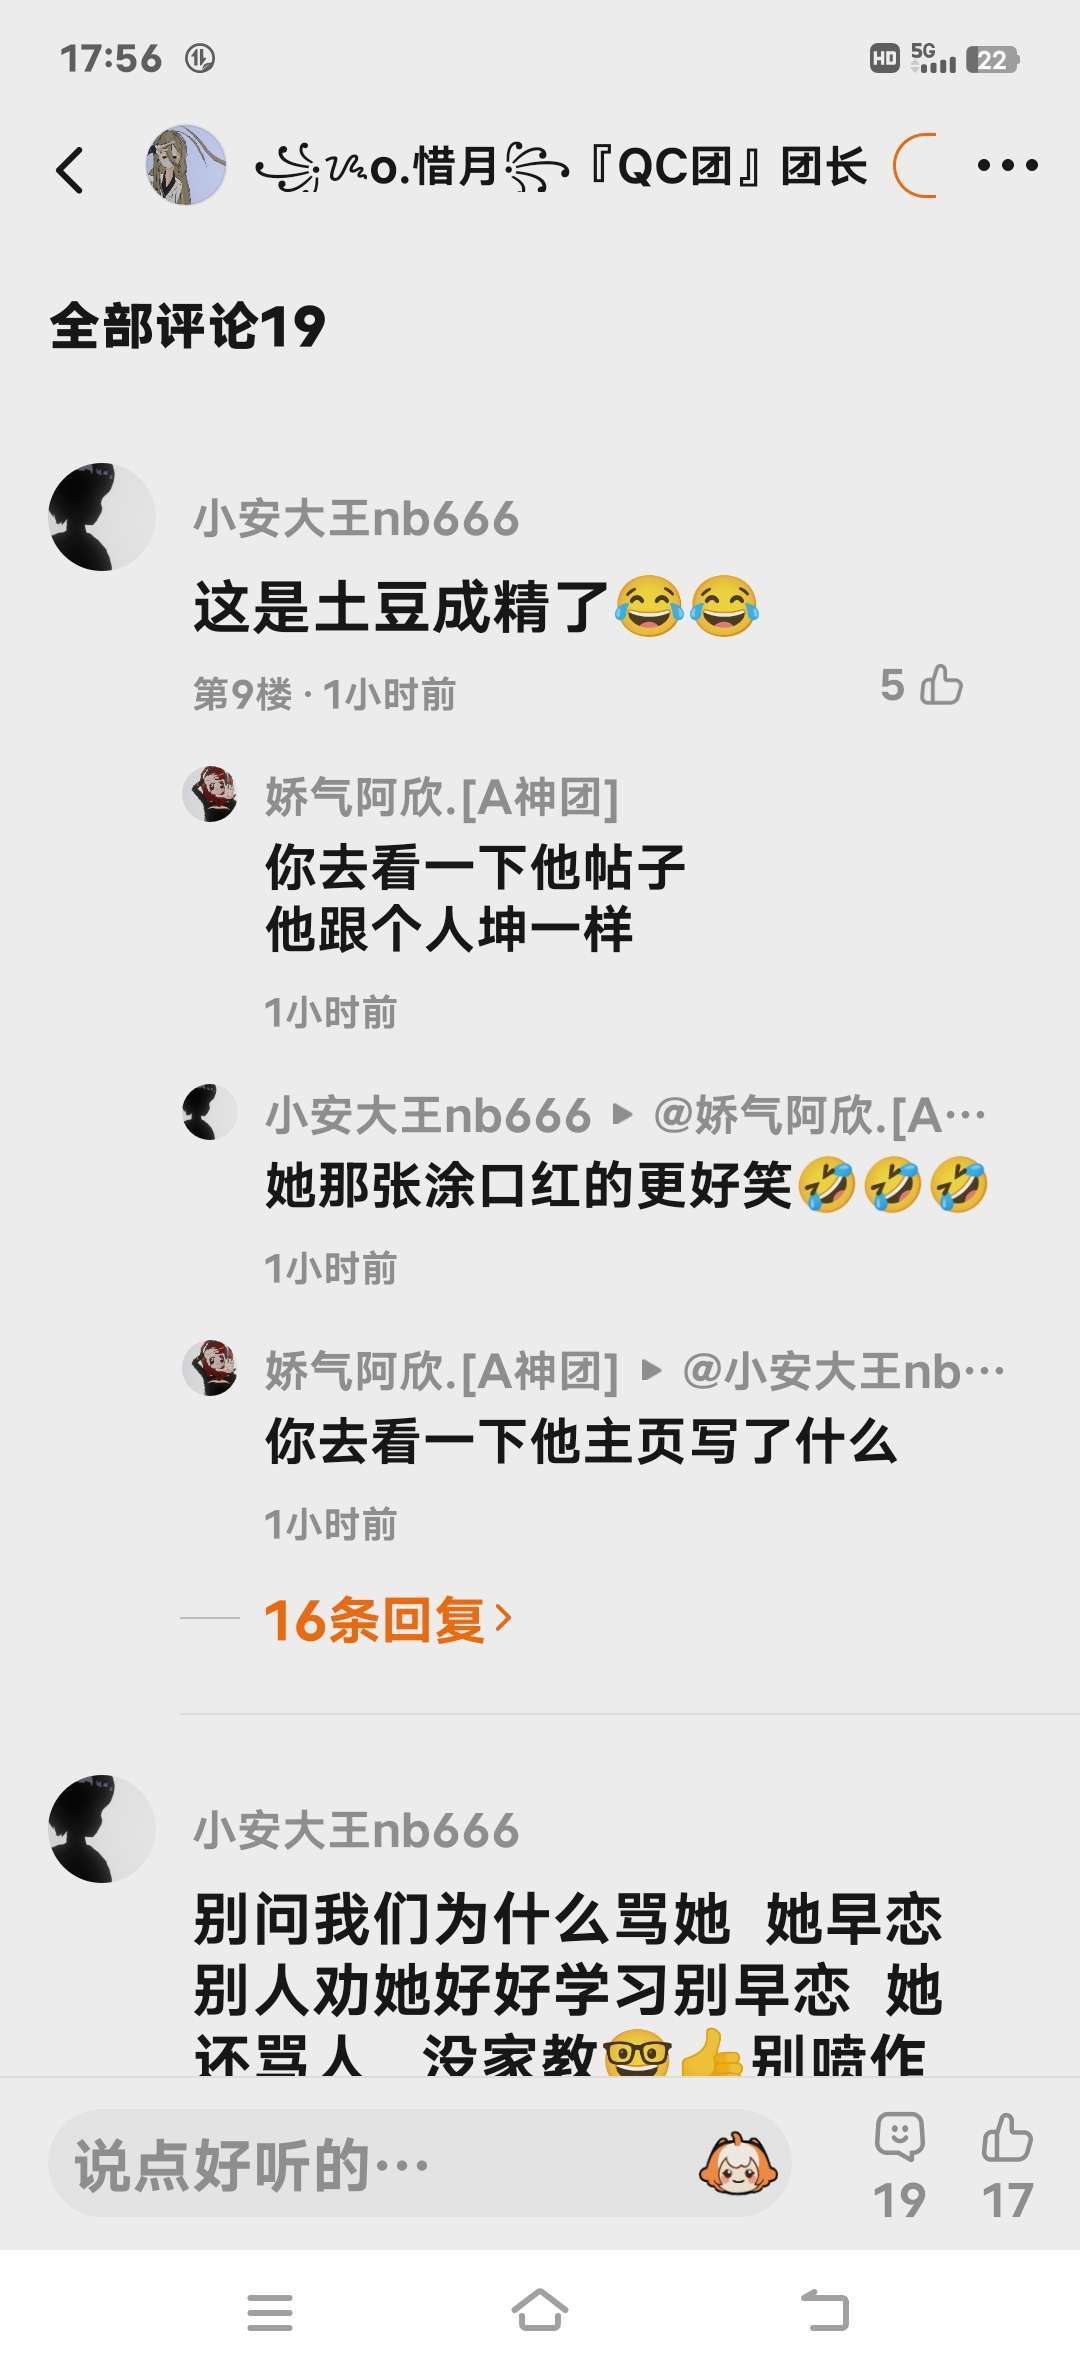Open 娇气阿欣.[A神团] username in first reply
Screen dimensions: 1080x2376
(x=441, y=797)
